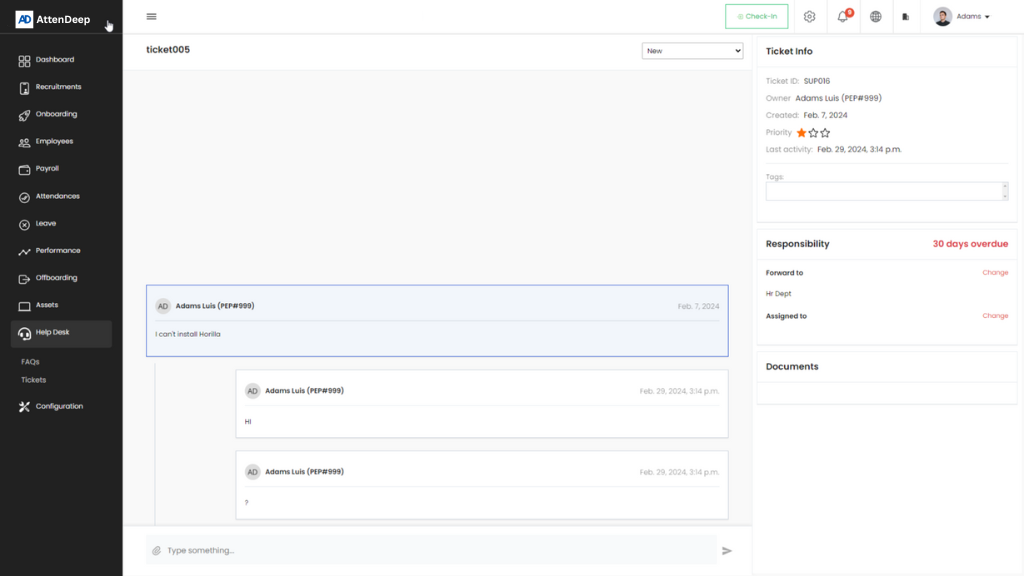Send message with paper plane icon
The height and width of the screenshot is (576, 1024).
click(x=727, y=551)
